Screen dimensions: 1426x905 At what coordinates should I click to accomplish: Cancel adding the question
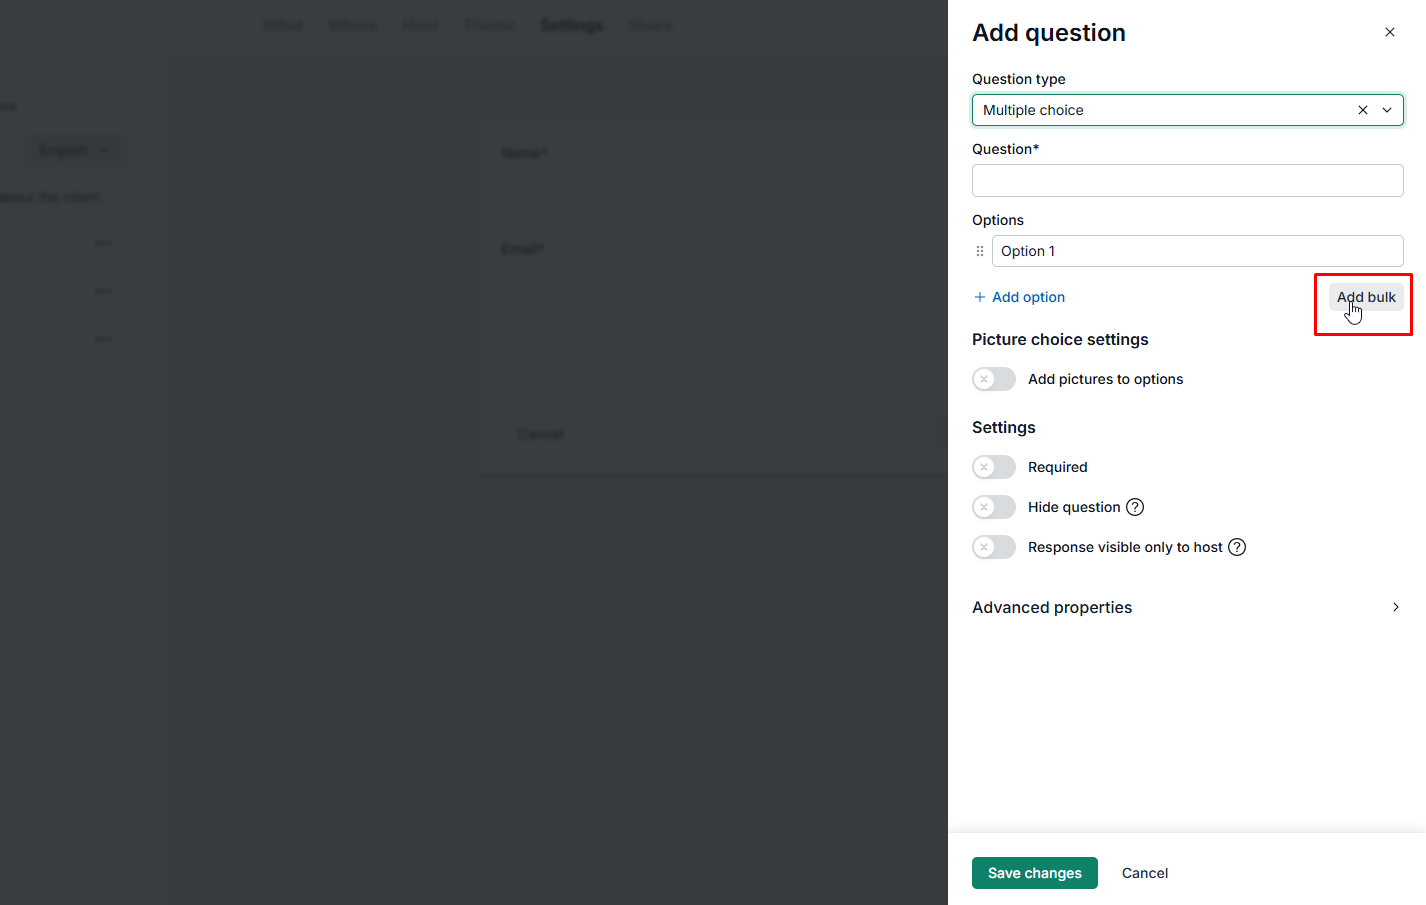click(x=1144, y=873)
